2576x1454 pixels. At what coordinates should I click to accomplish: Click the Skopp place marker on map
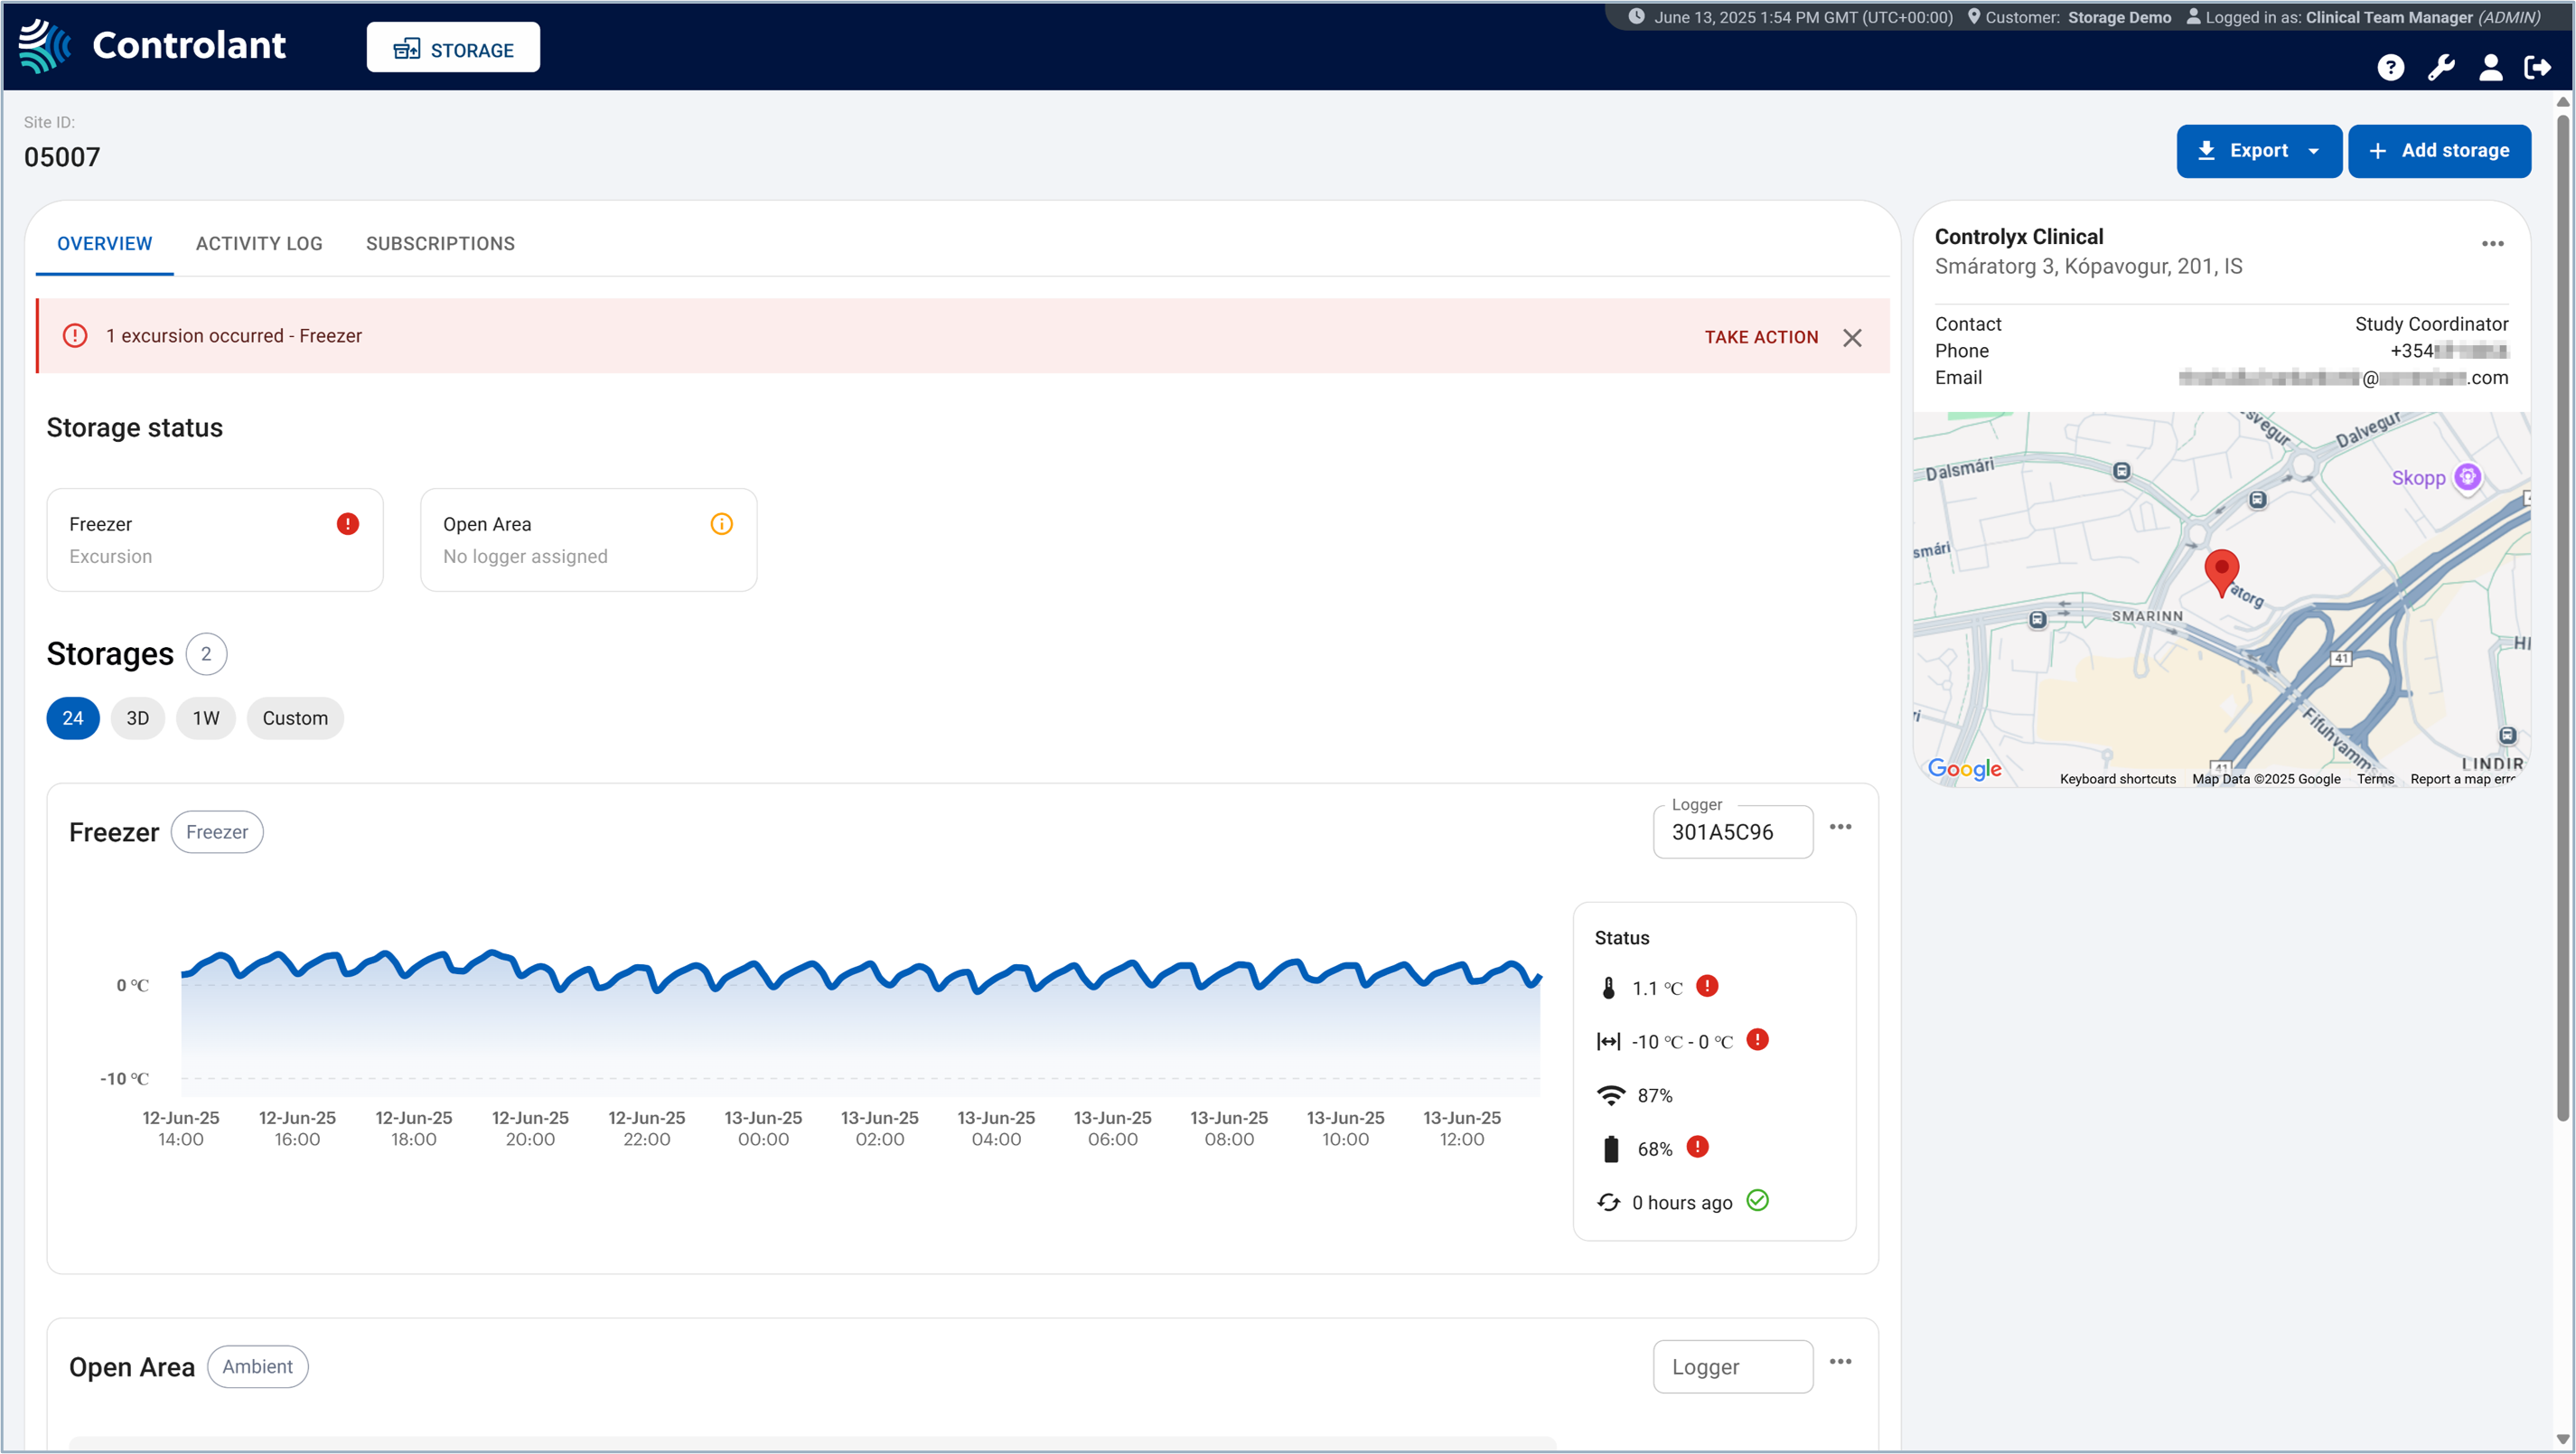pyautogui.click(x=2467, y=477)
